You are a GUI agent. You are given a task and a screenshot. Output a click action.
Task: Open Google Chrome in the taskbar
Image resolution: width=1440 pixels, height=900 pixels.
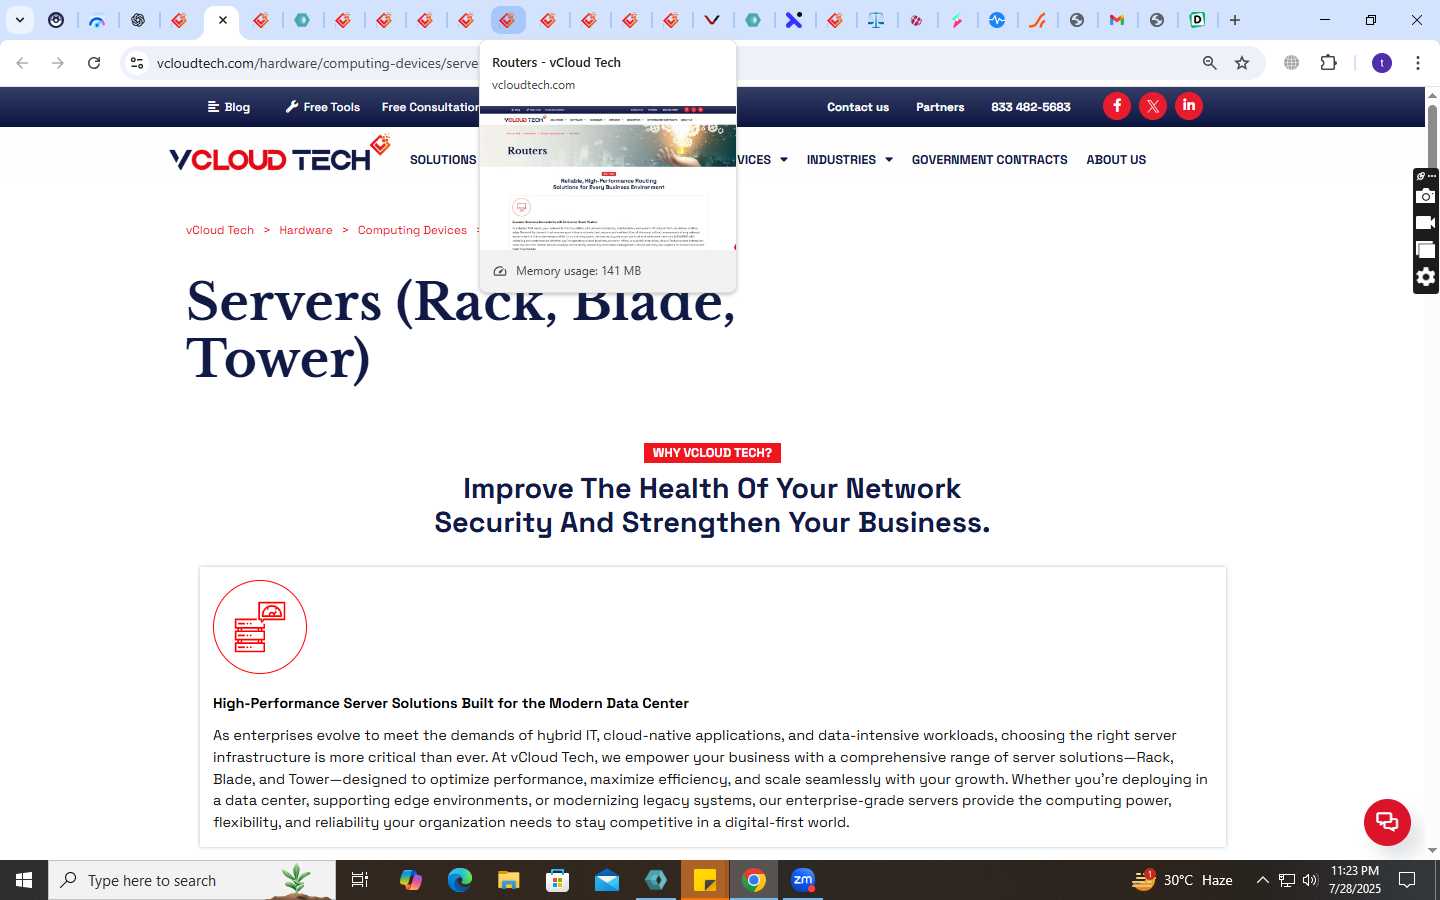754,880
